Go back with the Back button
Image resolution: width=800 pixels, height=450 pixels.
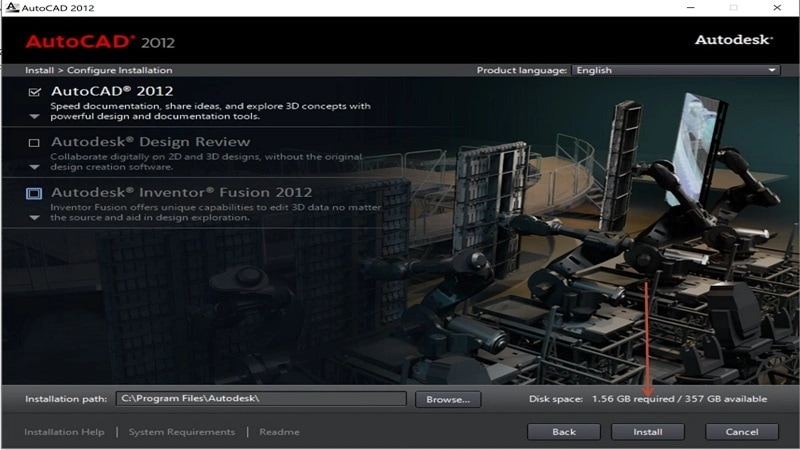[564, 432]
